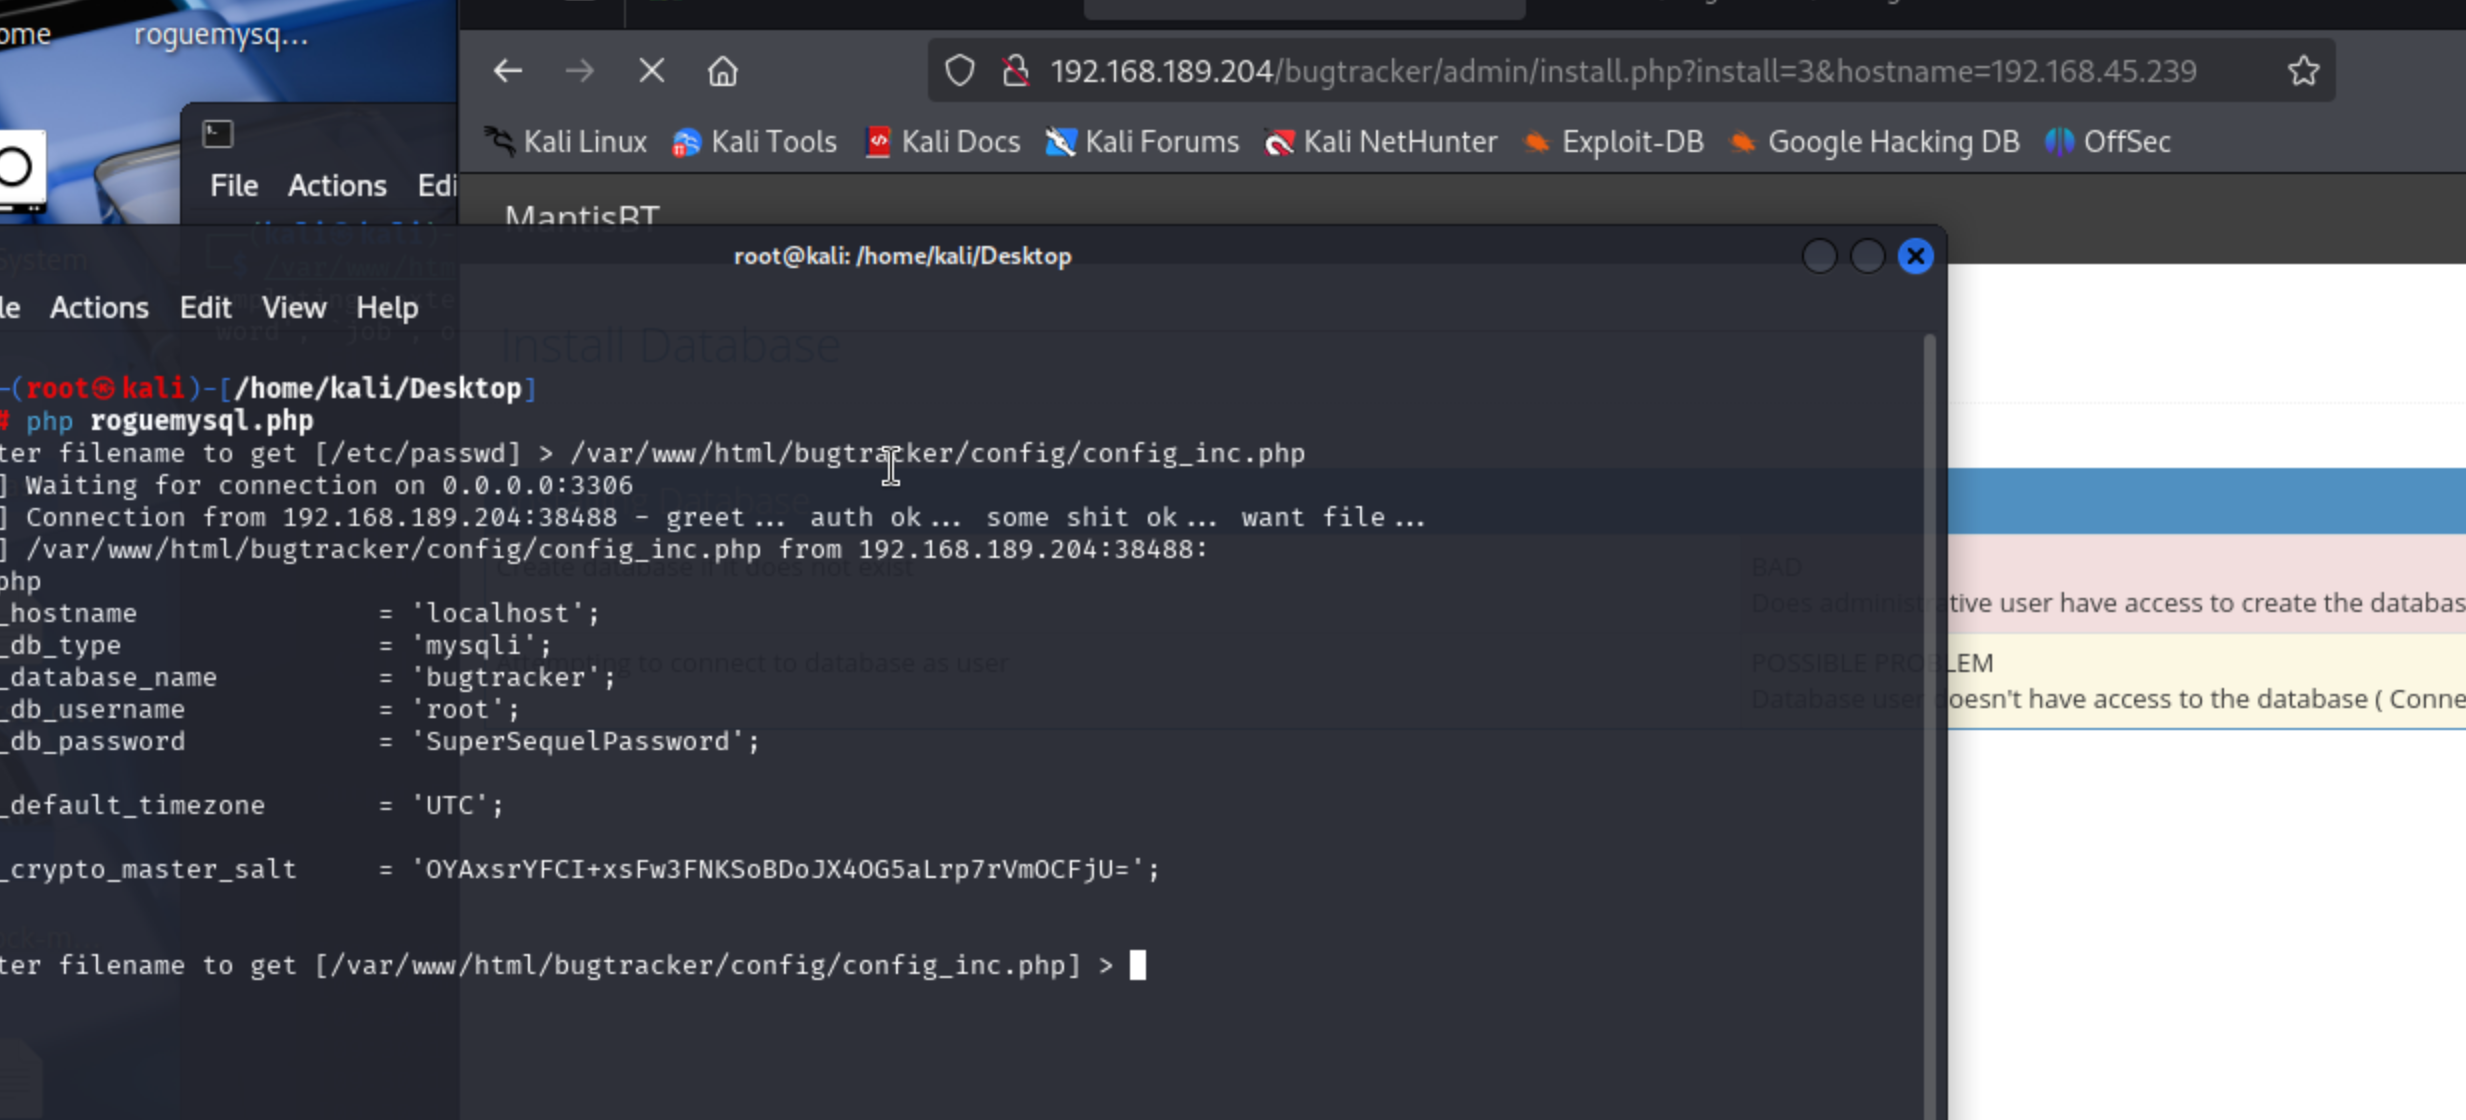Open the Edit menu in root terminal
This screenshot has width=2466, height=1120.
[205, 308]
